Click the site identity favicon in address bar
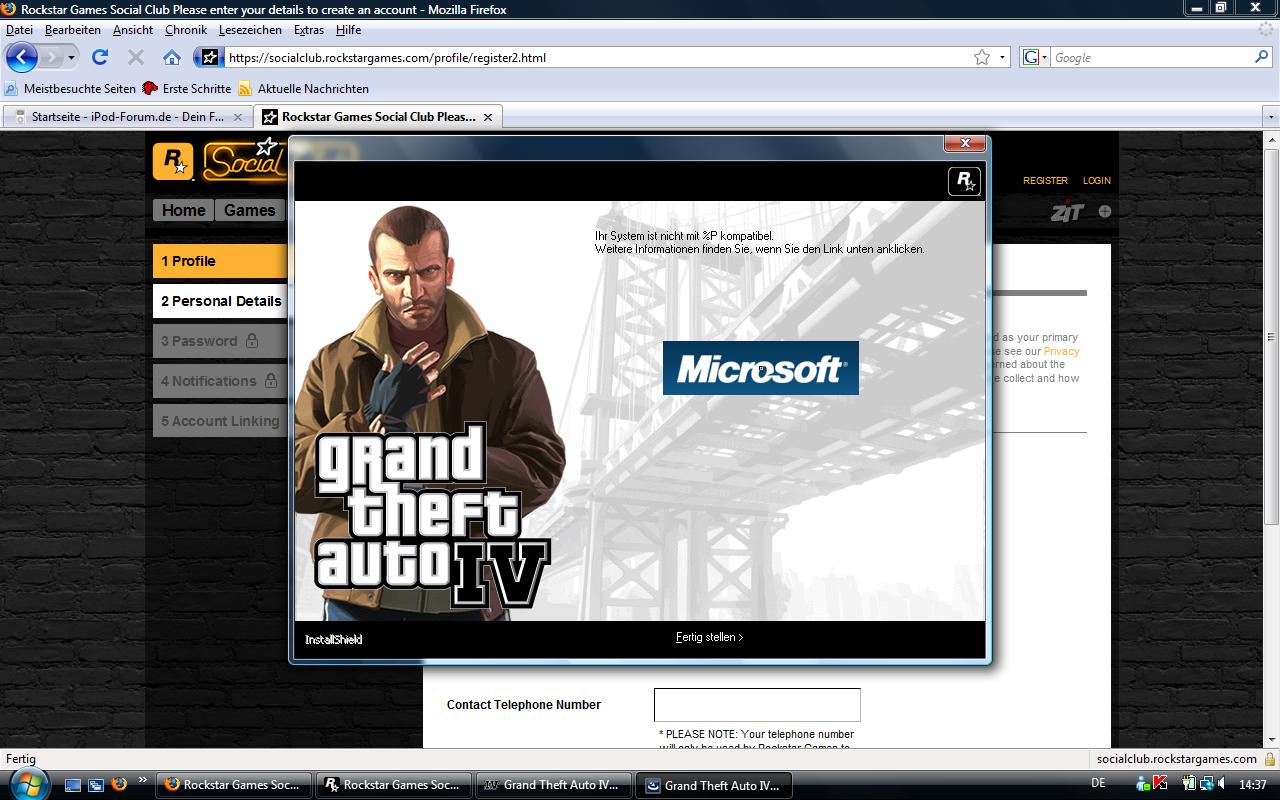1280x800 pixels. click(209, 57)
